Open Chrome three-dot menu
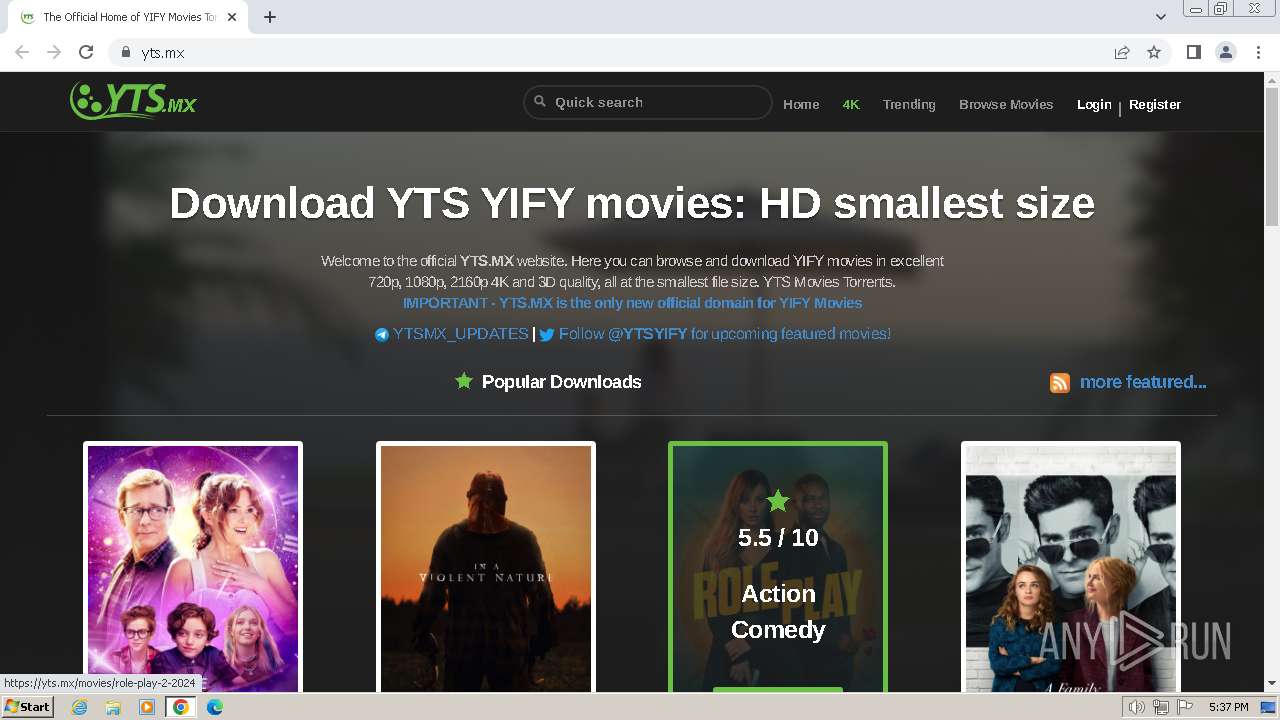The image size is (1280, 720). pyautogui.click(x=1258, y=52)
